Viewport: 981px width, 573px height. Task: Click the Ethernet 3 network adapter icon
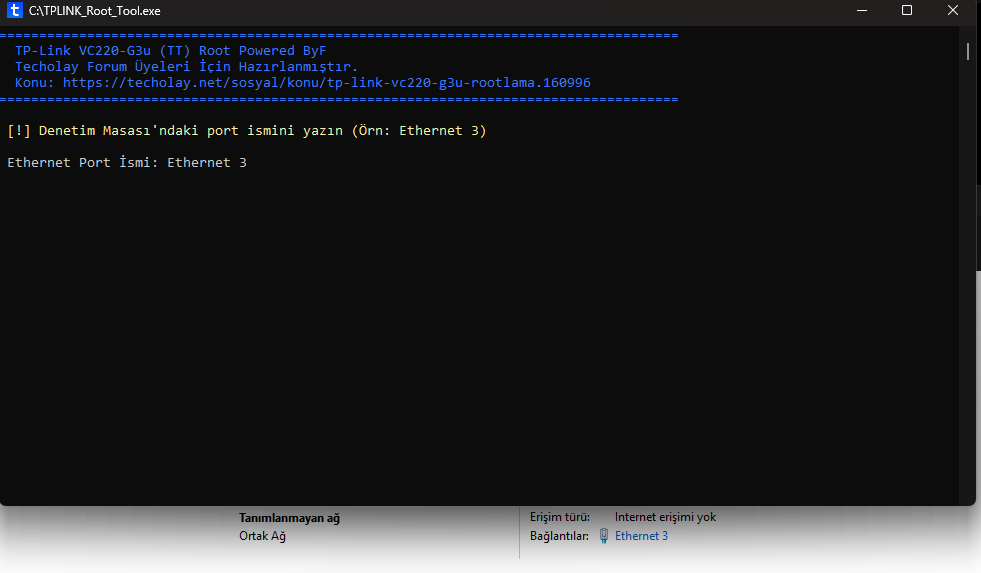(604, 536)
